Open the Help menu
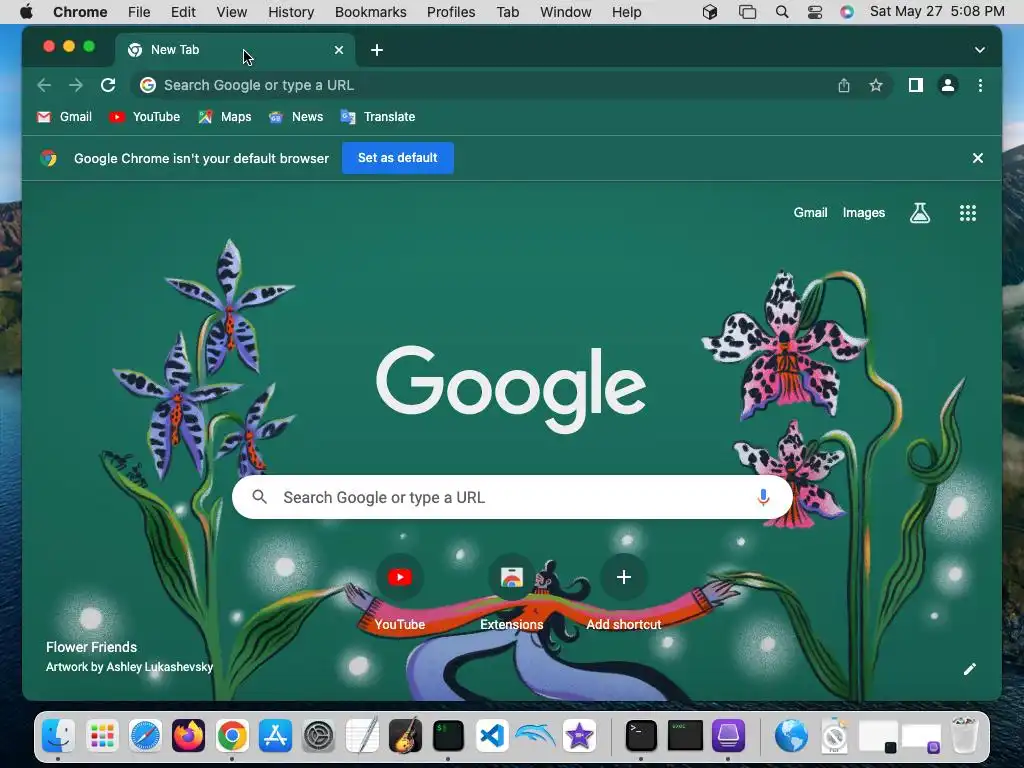Viewport: 1024px width, 768px height. click(626, 12)
